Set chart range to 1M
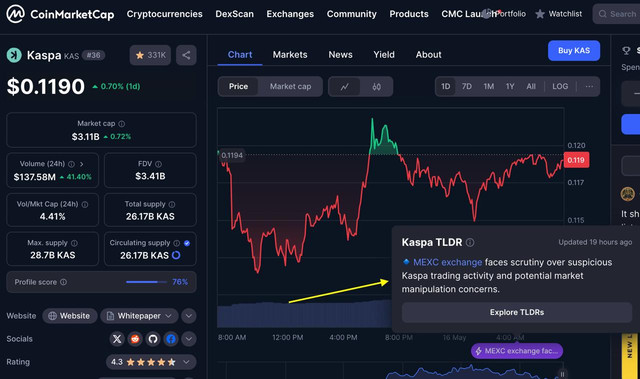This screenshot has width=640, height=379. 489,86
